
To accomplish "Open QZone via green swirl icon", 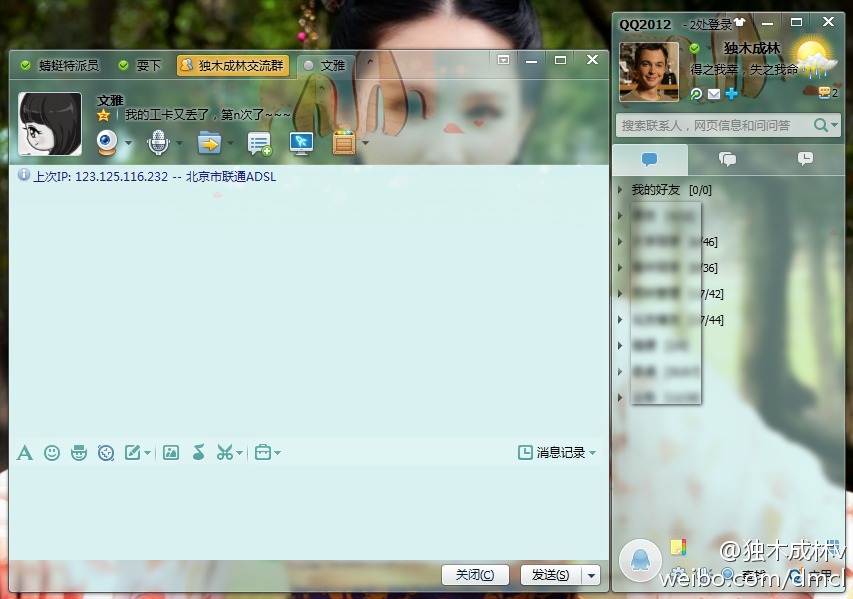I will point(696,94).
